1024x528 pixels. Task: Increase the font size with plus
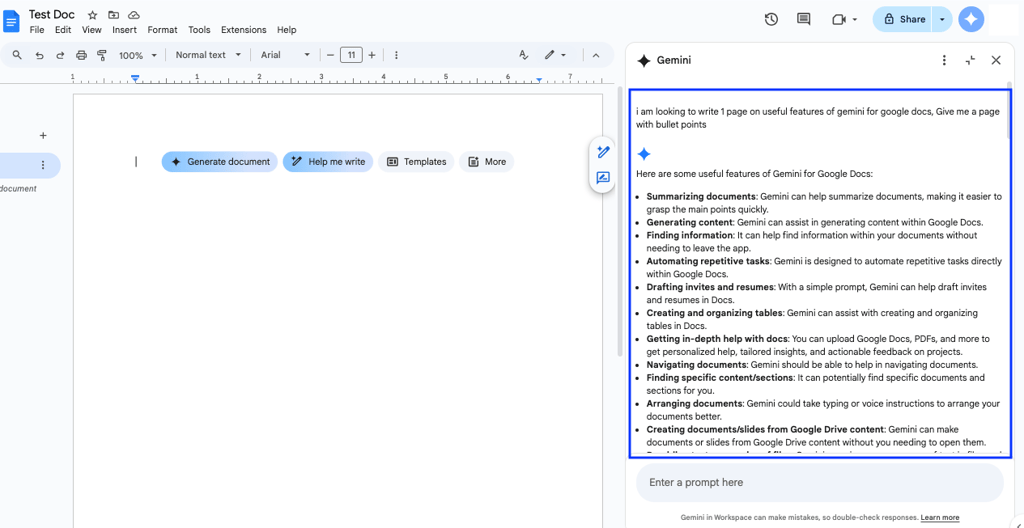click(x=372, y=56)
